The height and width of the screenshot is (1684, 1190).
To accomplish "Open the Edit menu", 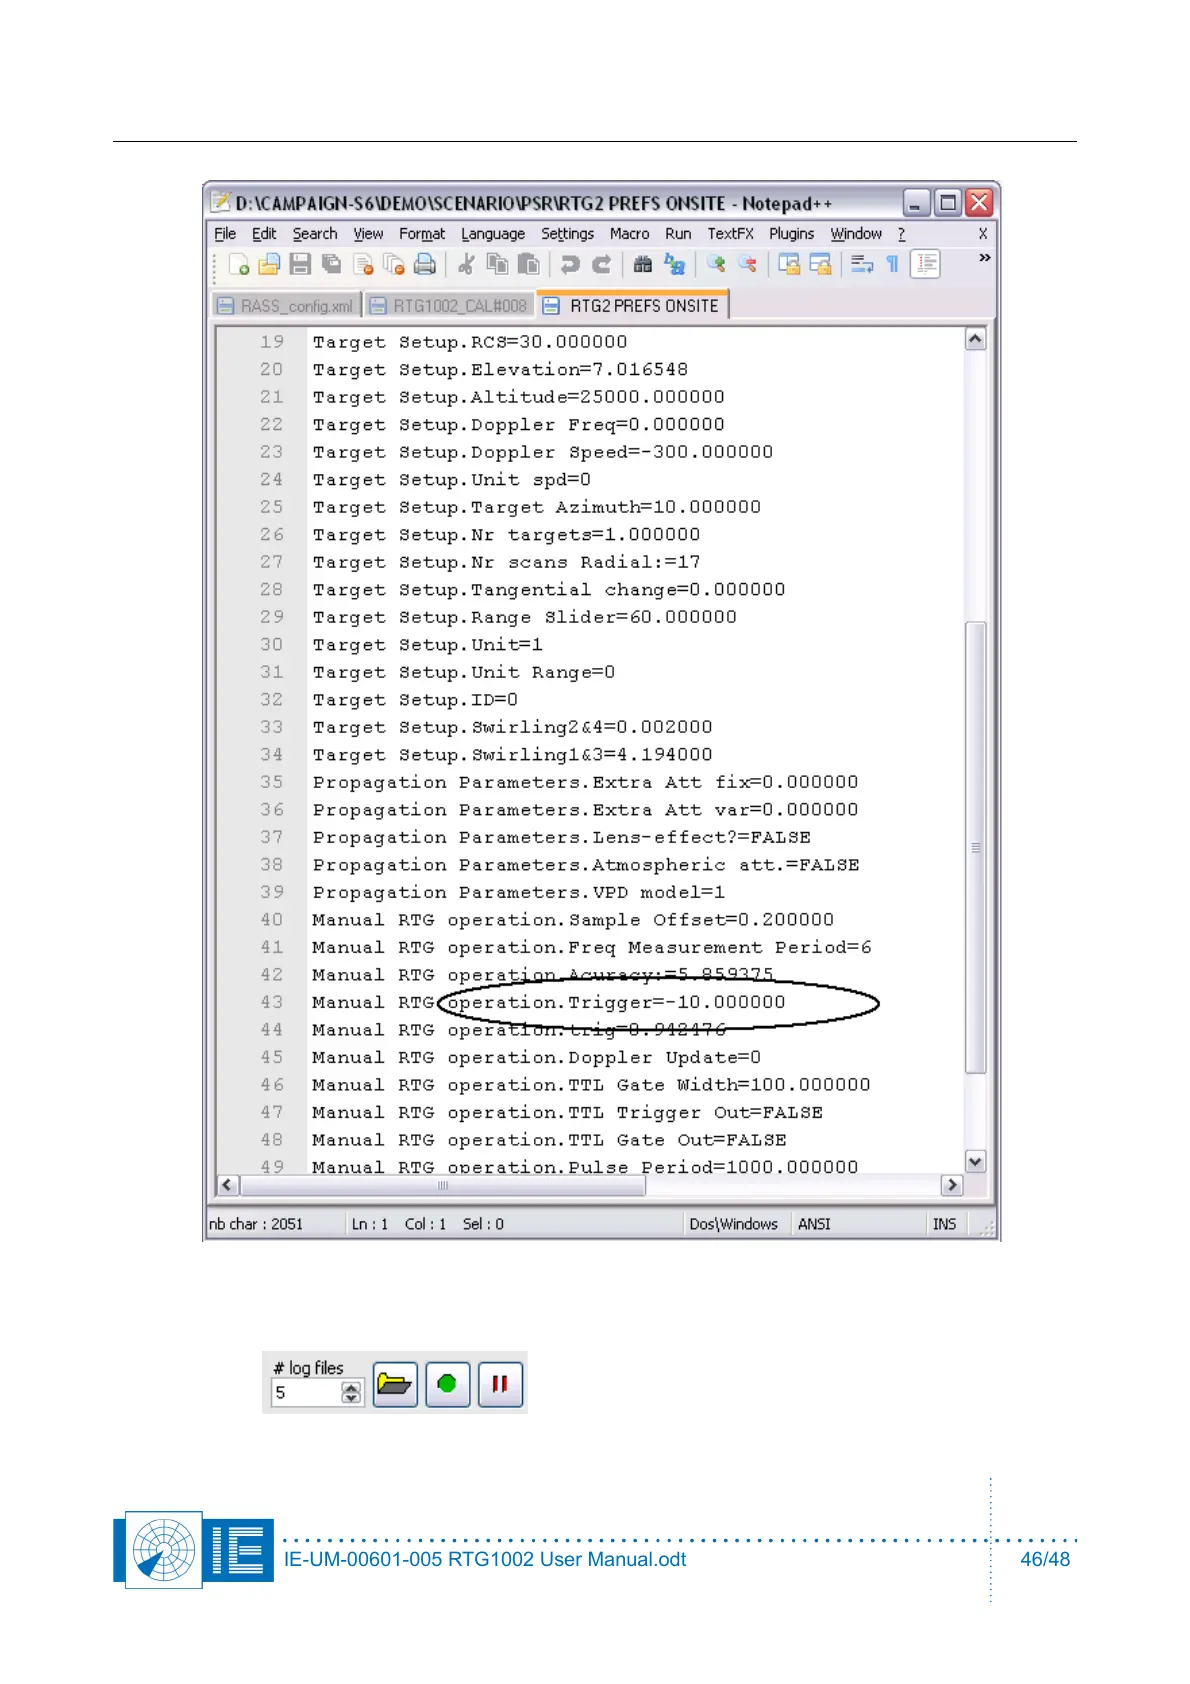I will 264,233.
